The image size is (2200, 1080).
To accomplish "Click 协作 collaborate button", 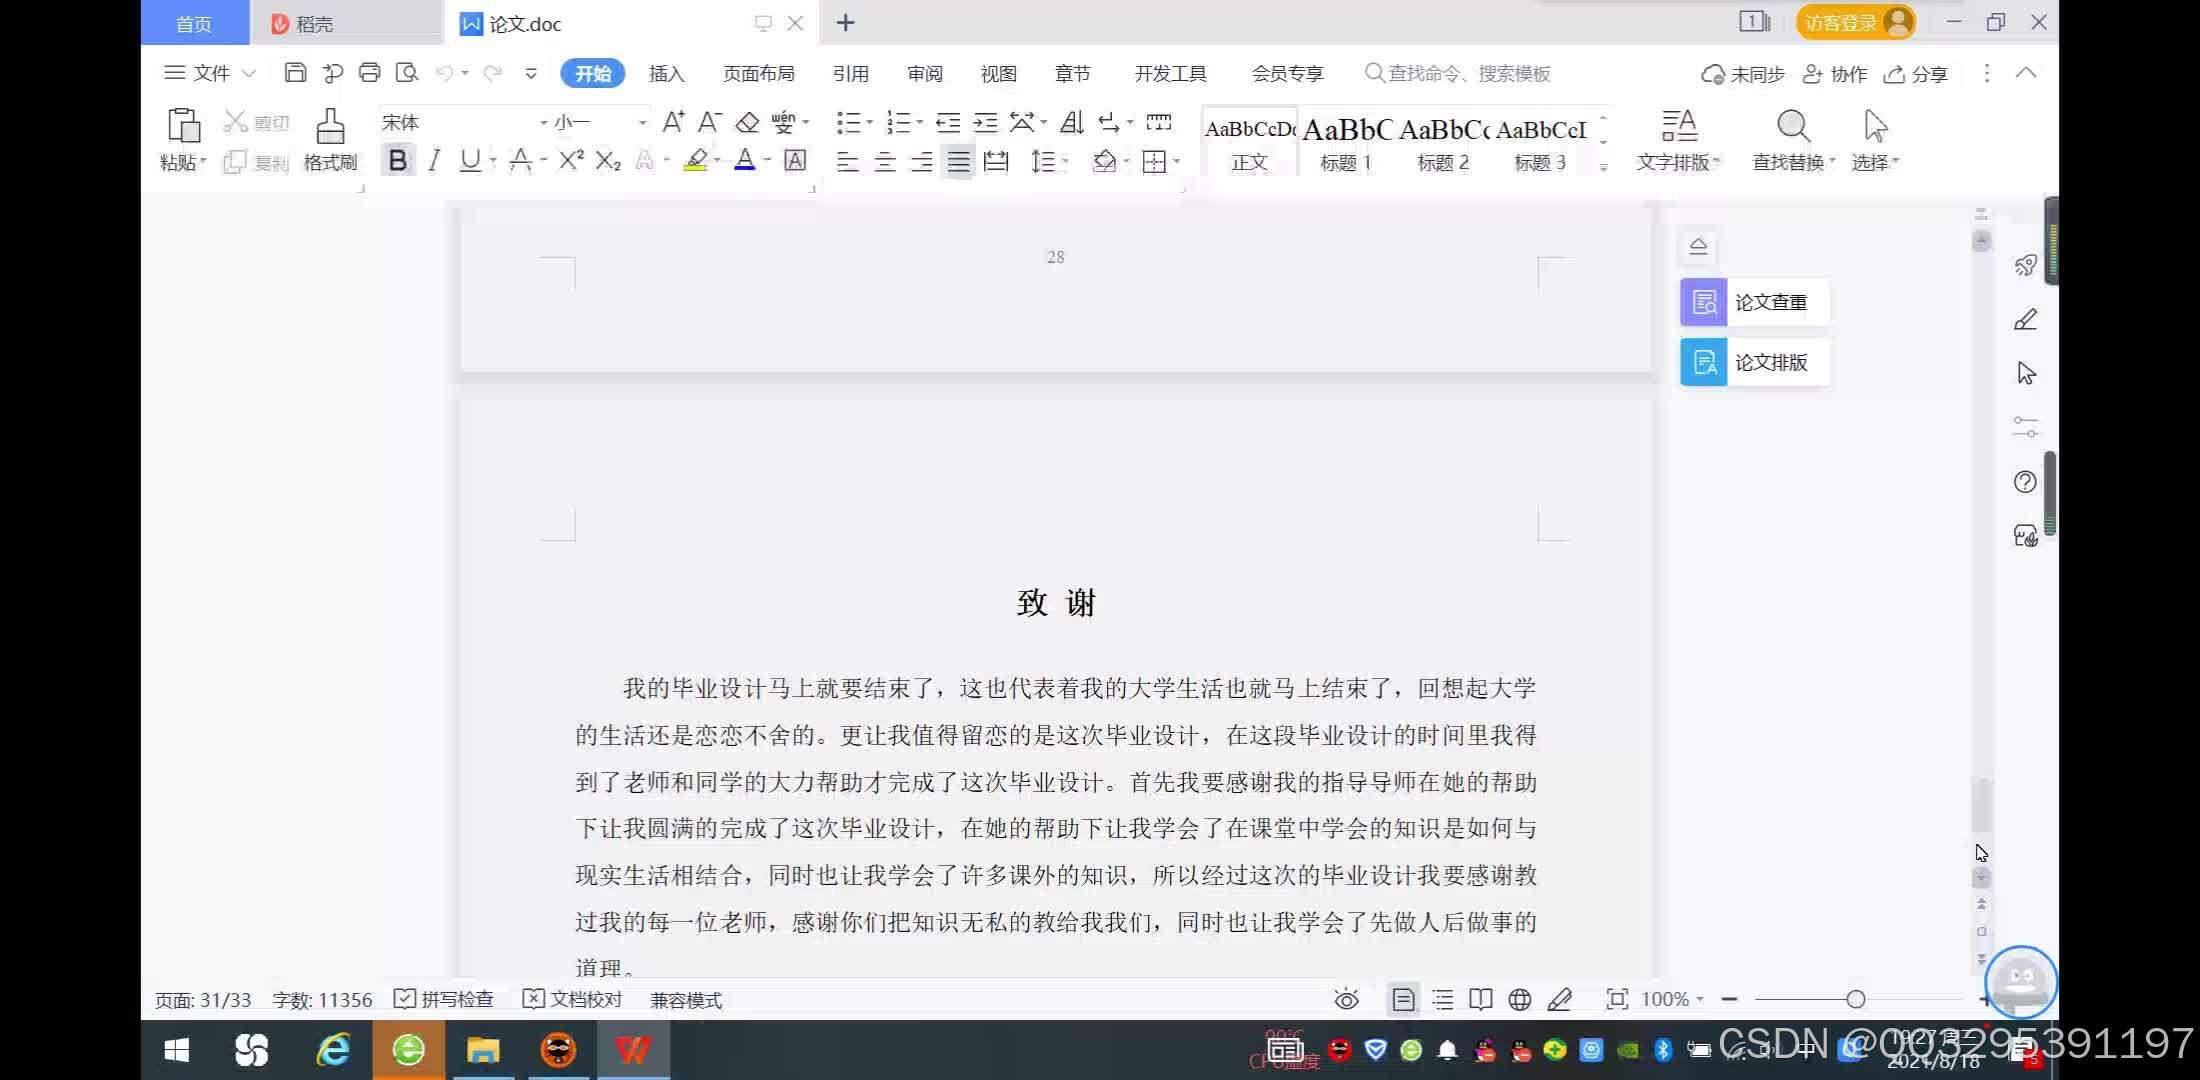I will 1835,74.
